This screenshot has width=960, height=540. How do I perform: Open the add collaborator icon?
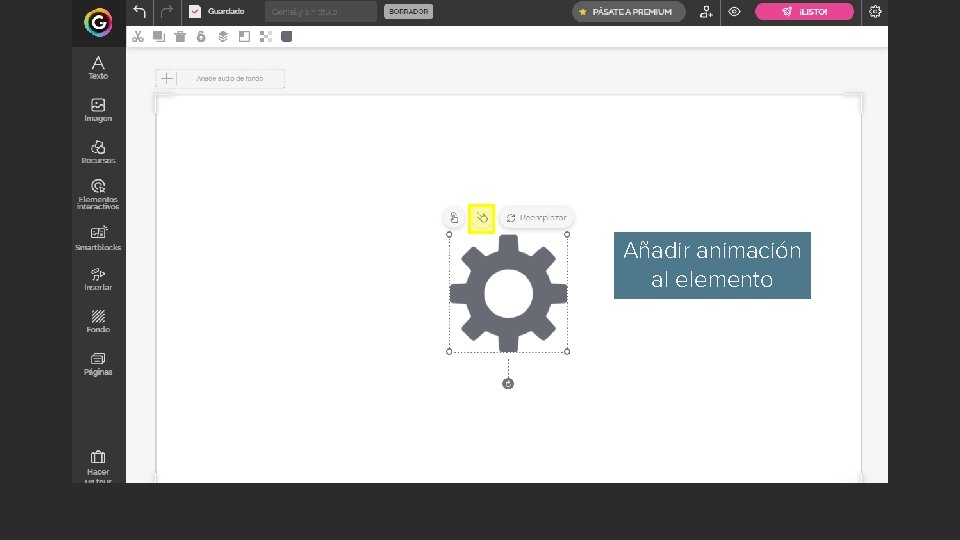point(706,12)
